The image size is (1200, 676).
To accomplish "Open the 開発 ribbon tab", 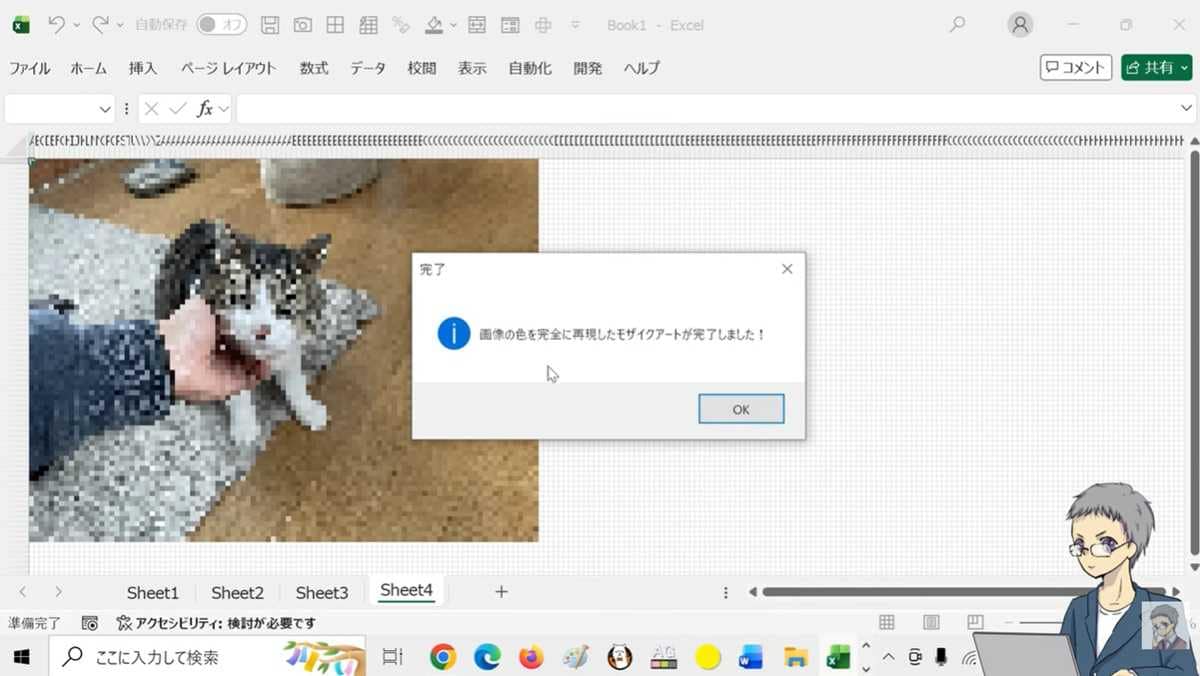I will pos(588,68).
